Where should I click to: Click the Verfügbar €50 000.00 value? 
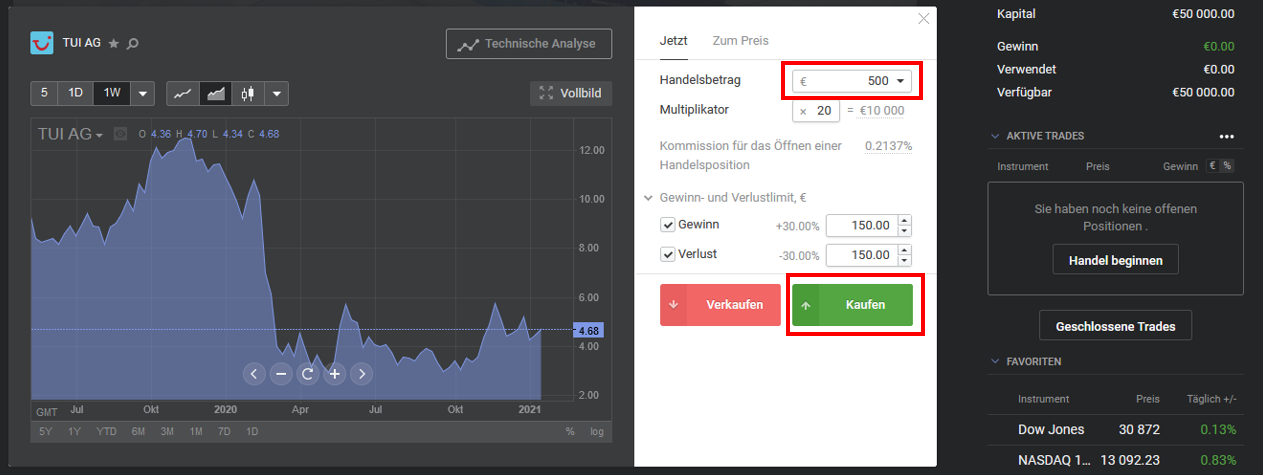click(1203, 92)
